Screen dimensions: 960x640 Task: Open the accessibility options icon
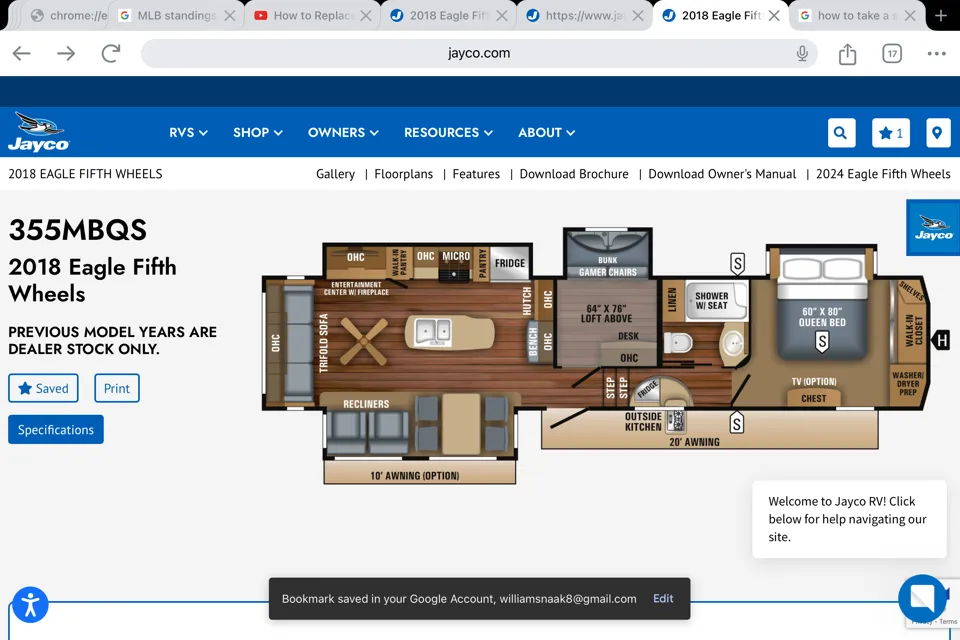(x=30, y=605)
